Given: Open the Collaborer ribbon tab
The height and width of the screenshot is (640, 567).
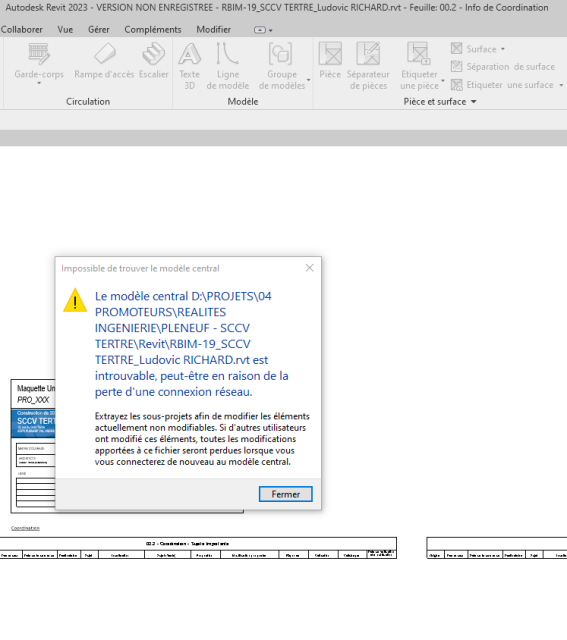Looking at the screenshot, I should tap(21, 29).
